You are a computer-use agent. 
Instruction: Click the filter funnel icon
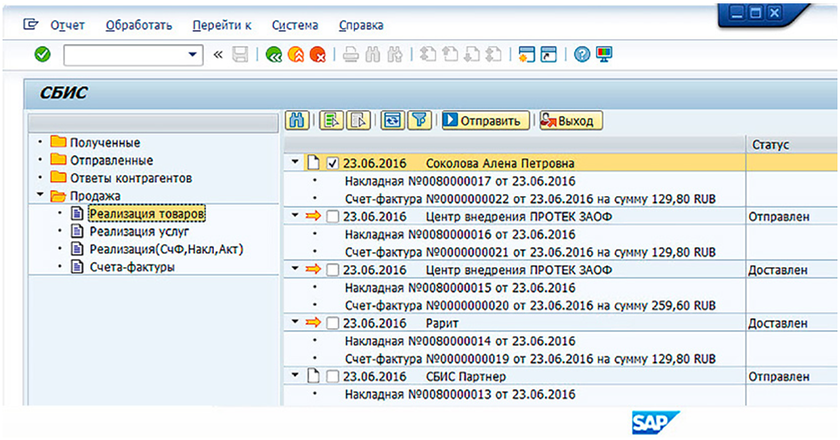pos(420,121)
